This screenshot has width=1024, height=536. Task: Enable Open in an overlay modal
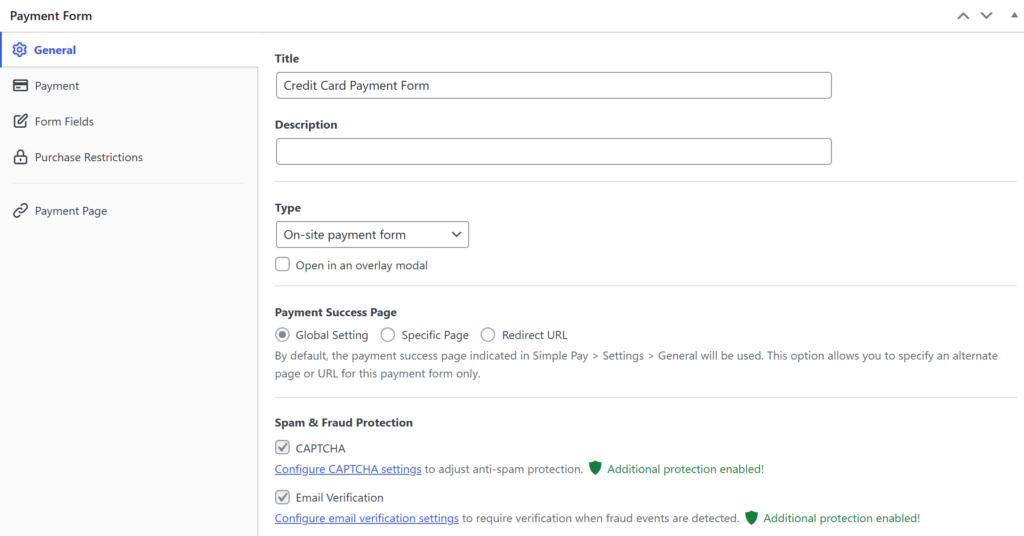[x=283, y=265]
